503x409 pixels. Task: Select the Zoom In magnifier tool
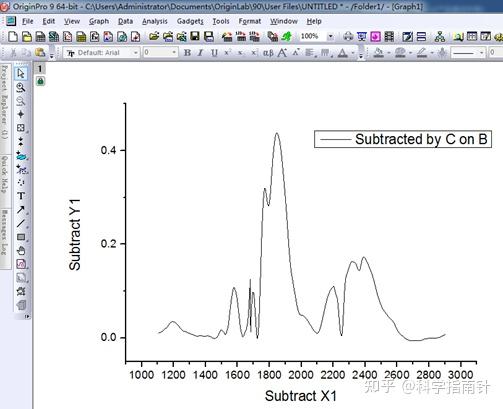coord(21,87)
